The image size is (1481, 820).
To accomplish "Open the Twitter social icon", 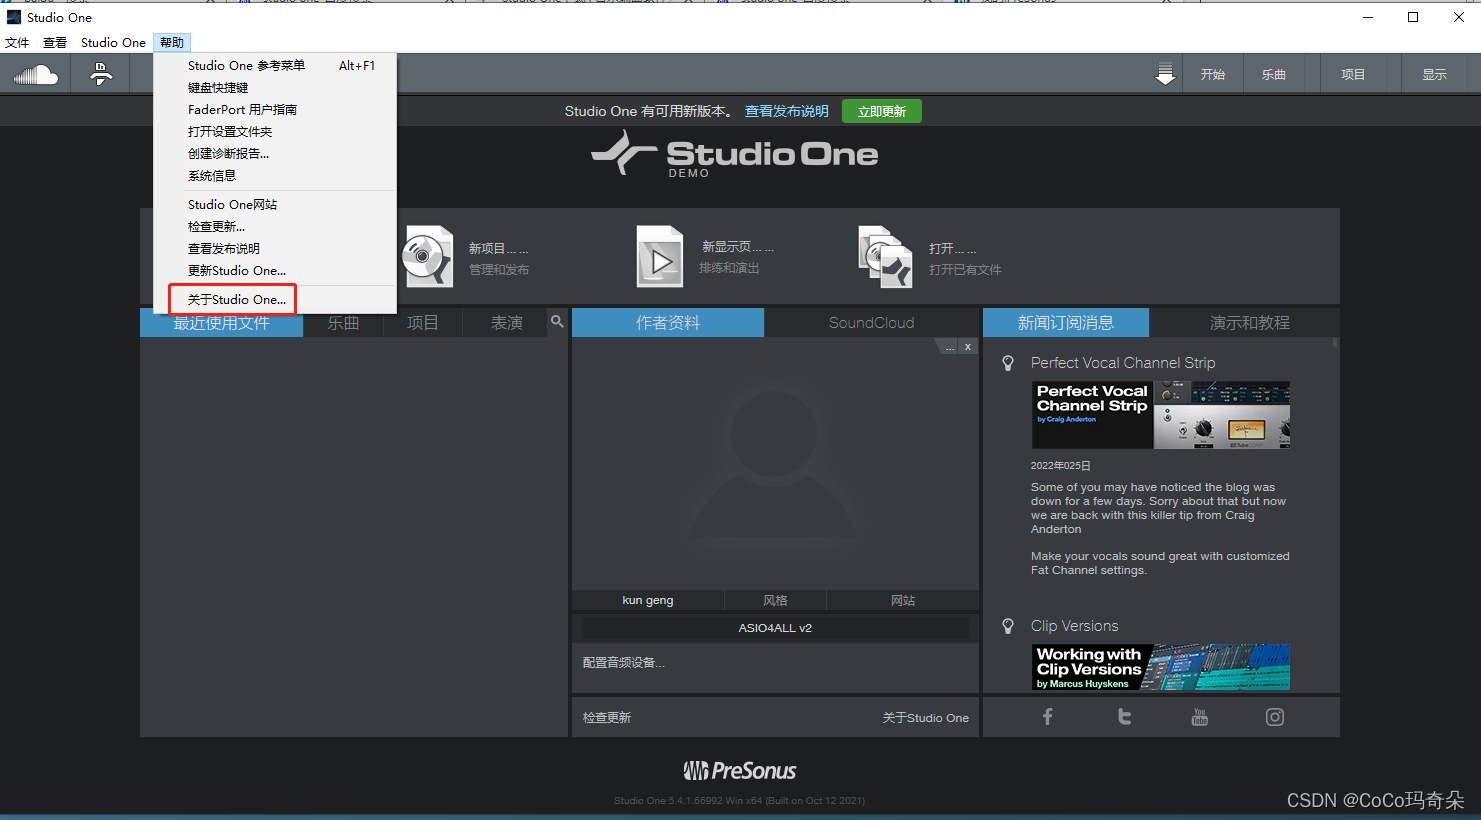I will point(1124,716).
